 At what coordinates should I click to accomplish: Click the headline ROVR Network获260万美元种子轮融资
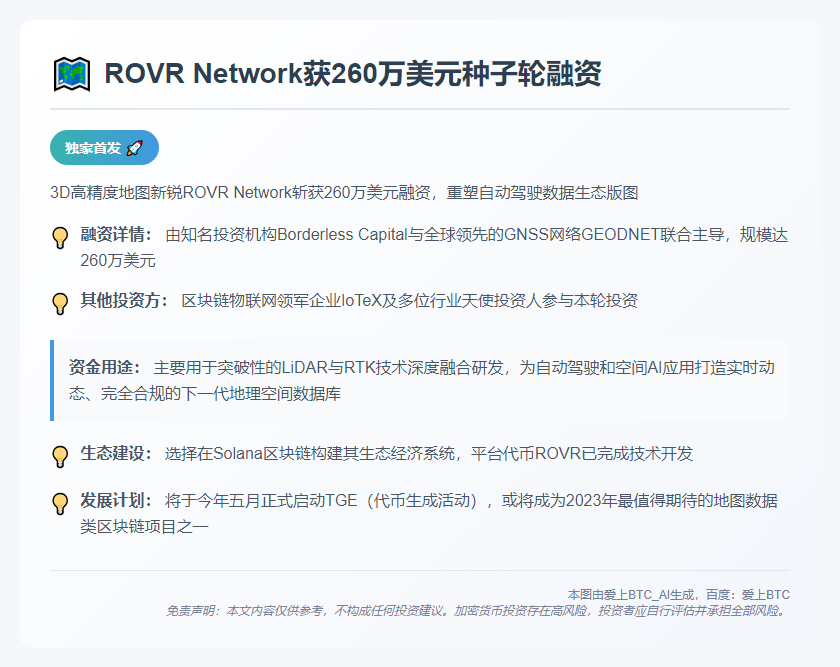tap(353, 73)
